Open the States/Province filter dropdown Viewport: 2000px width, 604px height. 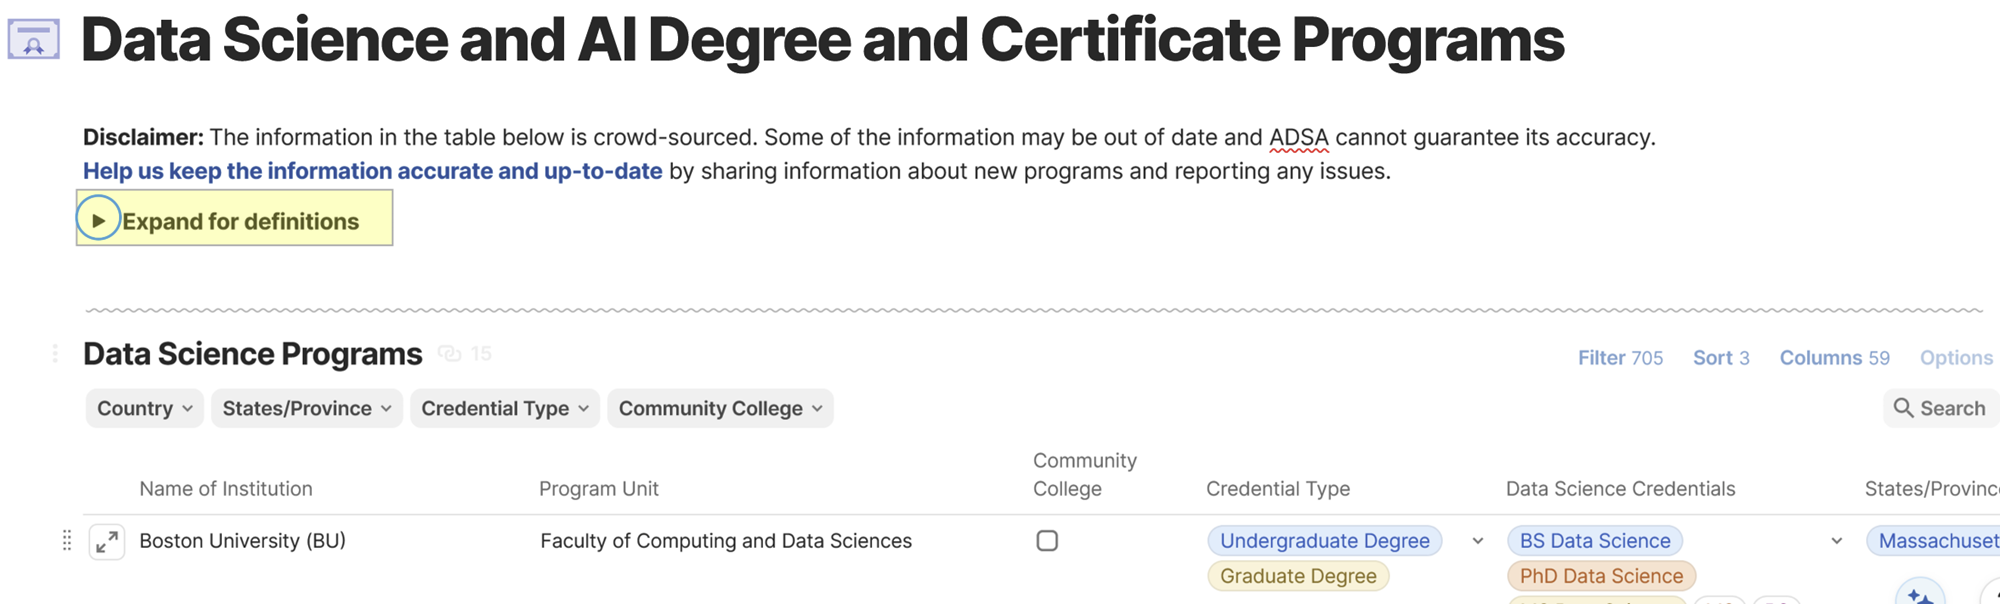click(x=306, y=408)
